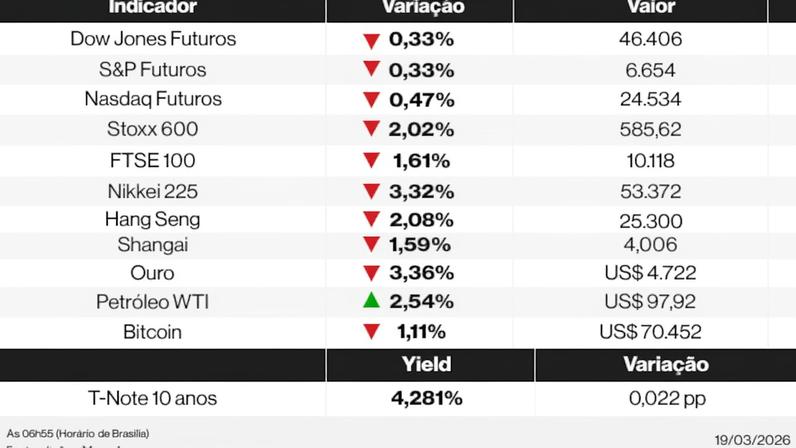Click the red down arrow for Nikkei 225
This screenshot has width=796, height=448.
coord(372,191)
